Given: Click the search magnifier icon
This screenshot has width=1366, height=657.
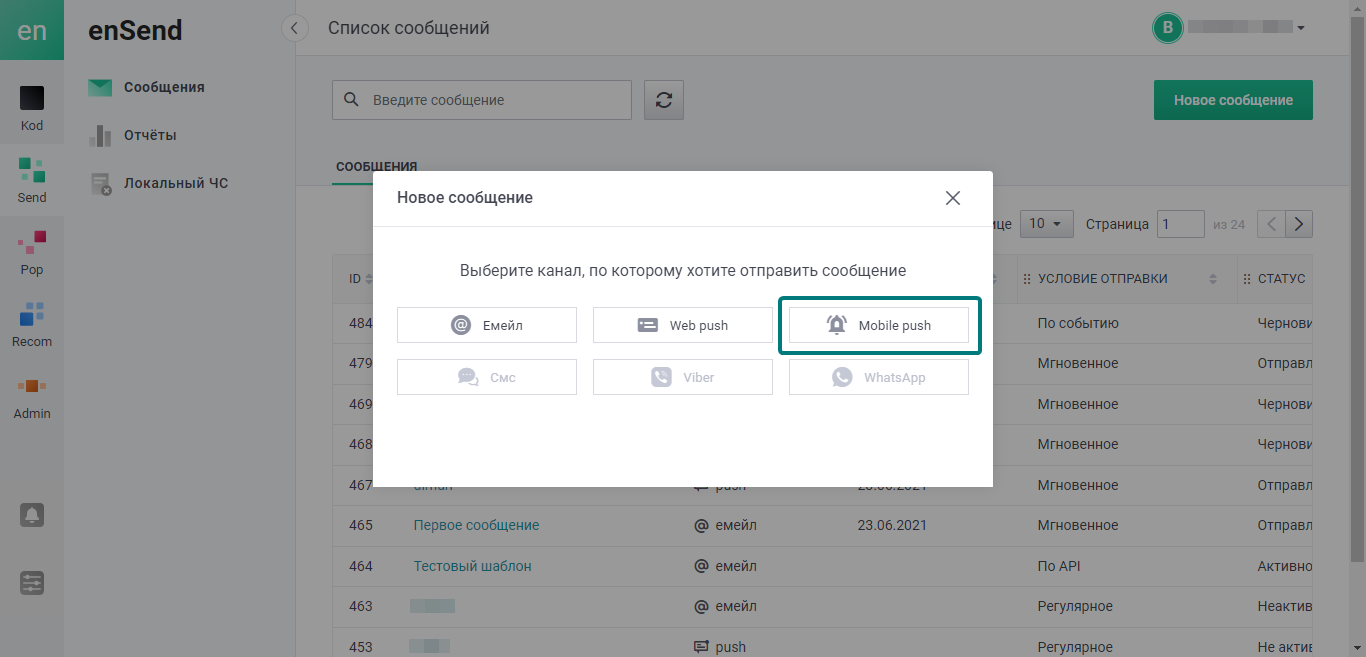Looking at the screenshot, I should click(351, 100).
